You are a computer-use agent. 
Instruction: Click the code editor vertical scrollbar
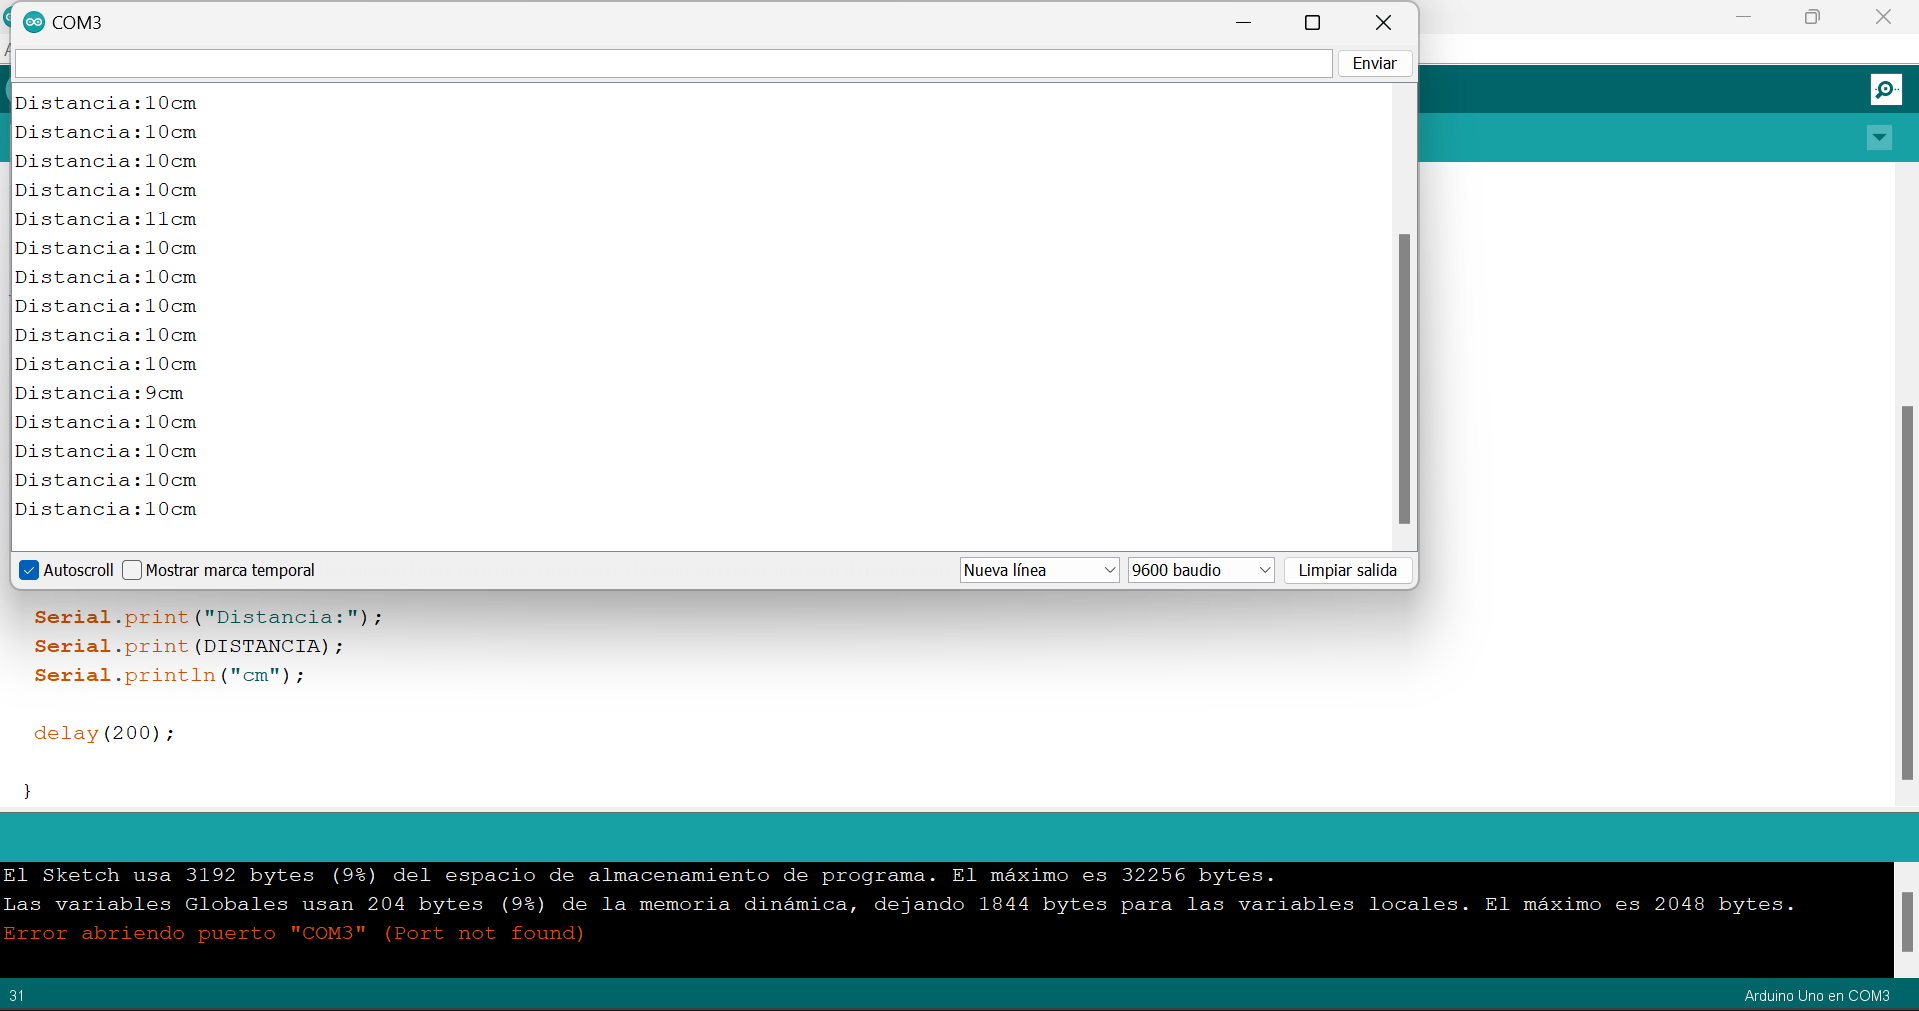pyautogui.click(x=1907, y=592)
